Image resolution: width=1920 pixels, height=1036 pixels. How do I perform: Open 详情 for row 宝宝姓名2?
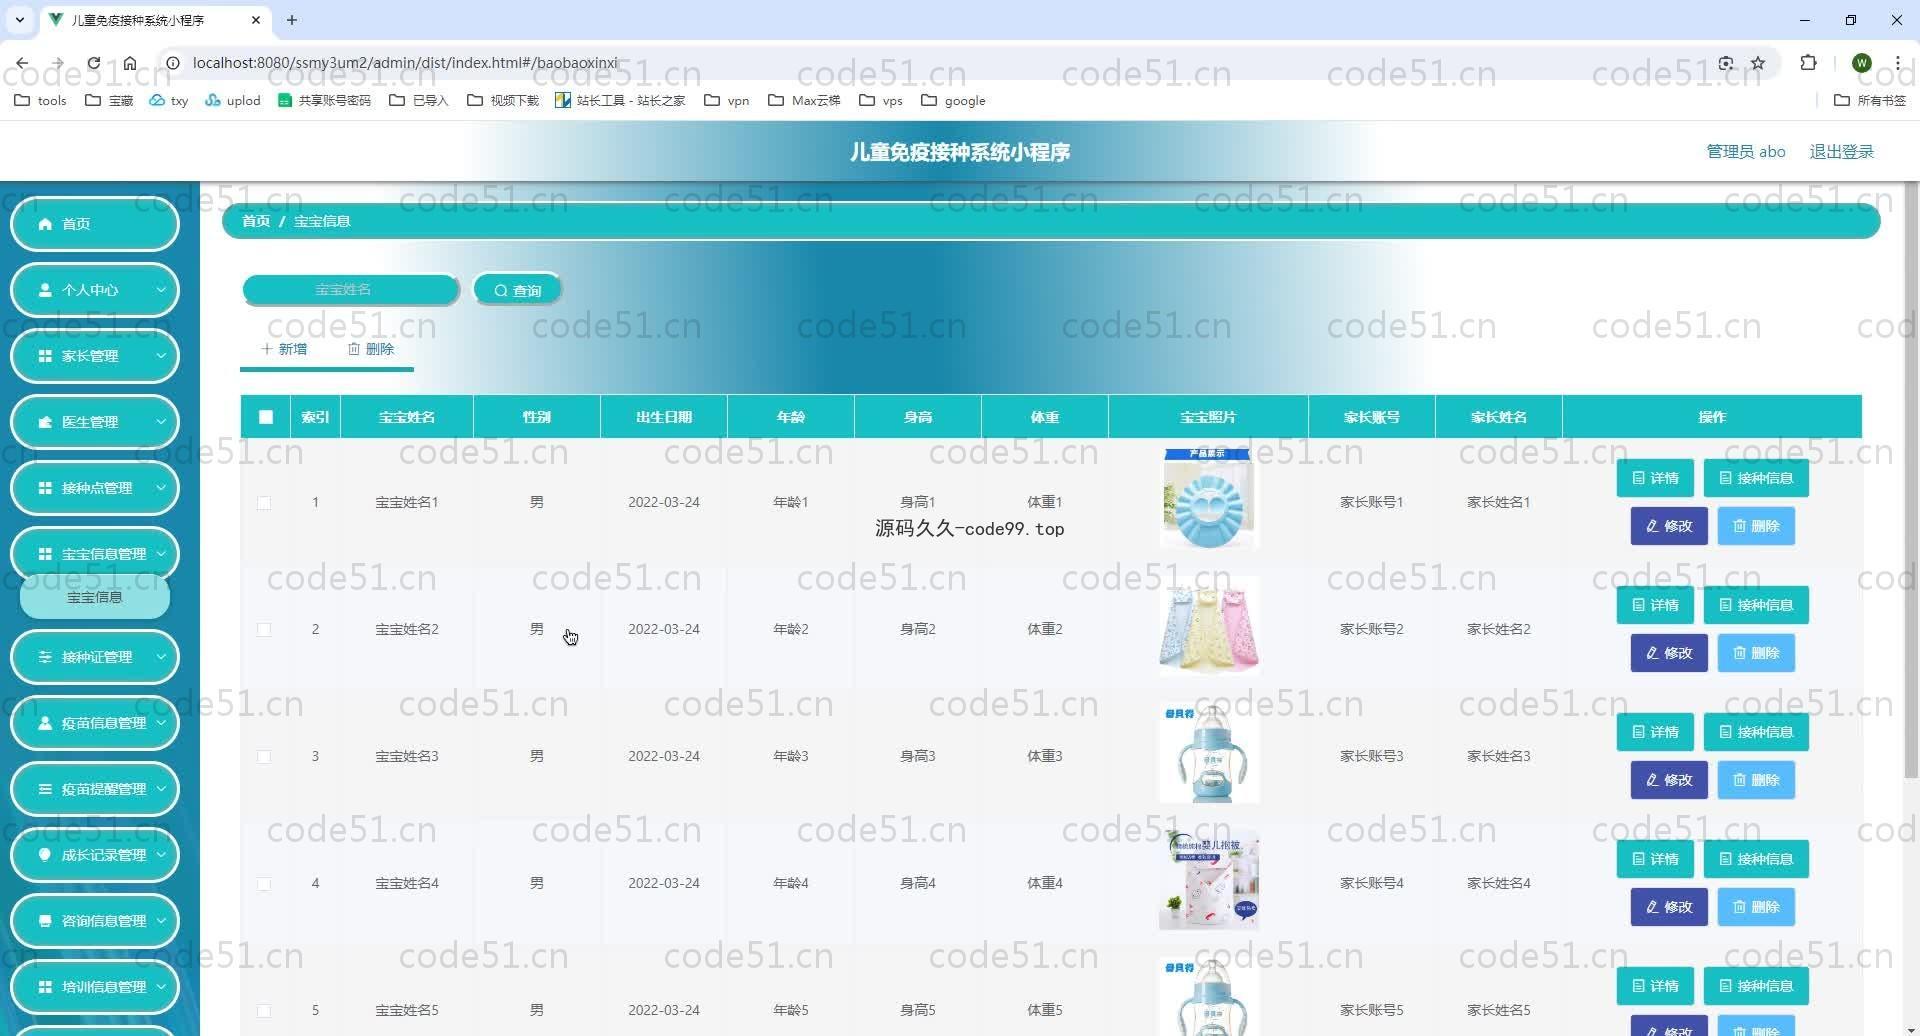[1655, 605]
